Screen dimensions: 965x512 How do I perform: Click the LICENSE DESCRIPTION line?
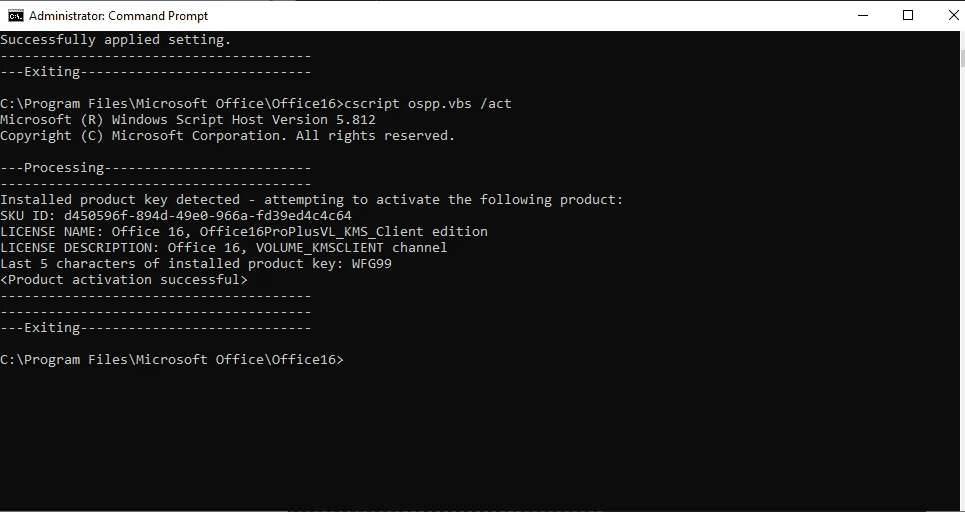223,247
